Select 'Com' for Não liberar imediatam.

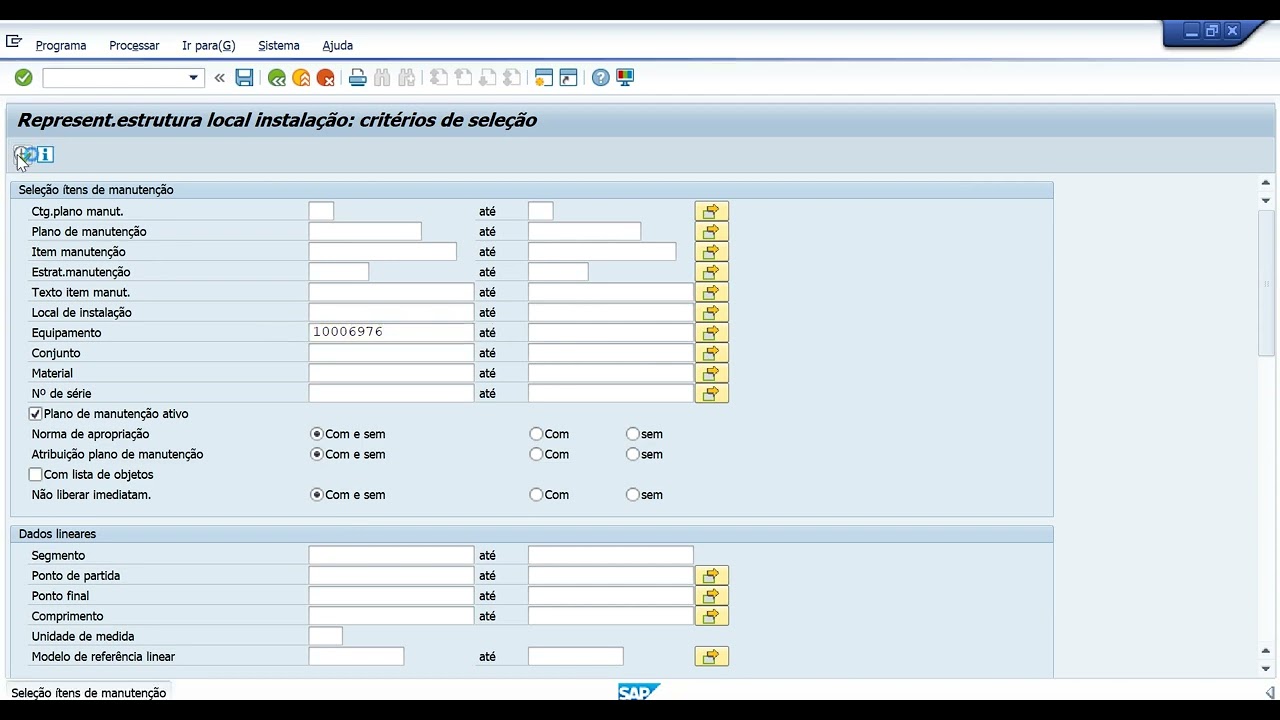coord(536,495)
